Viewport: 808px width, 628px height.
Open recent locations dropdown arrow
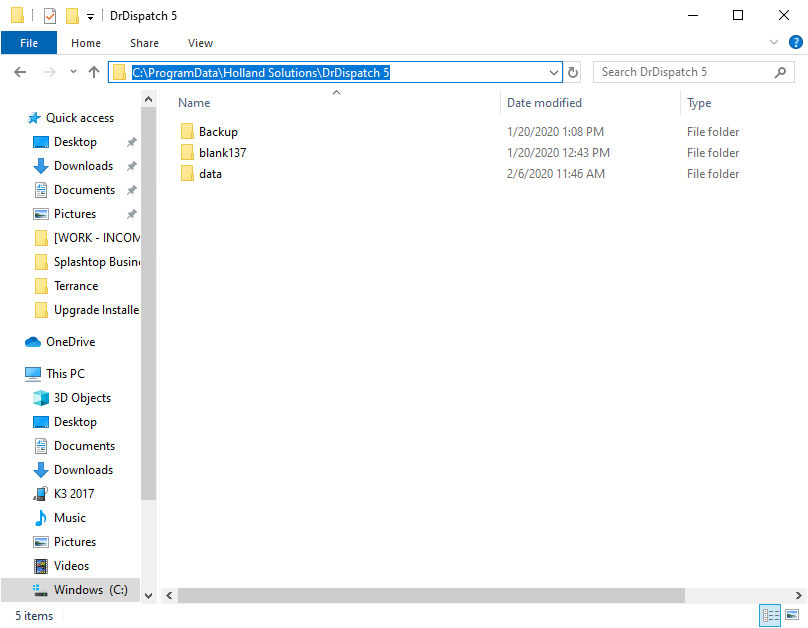(x=73, y=72)
